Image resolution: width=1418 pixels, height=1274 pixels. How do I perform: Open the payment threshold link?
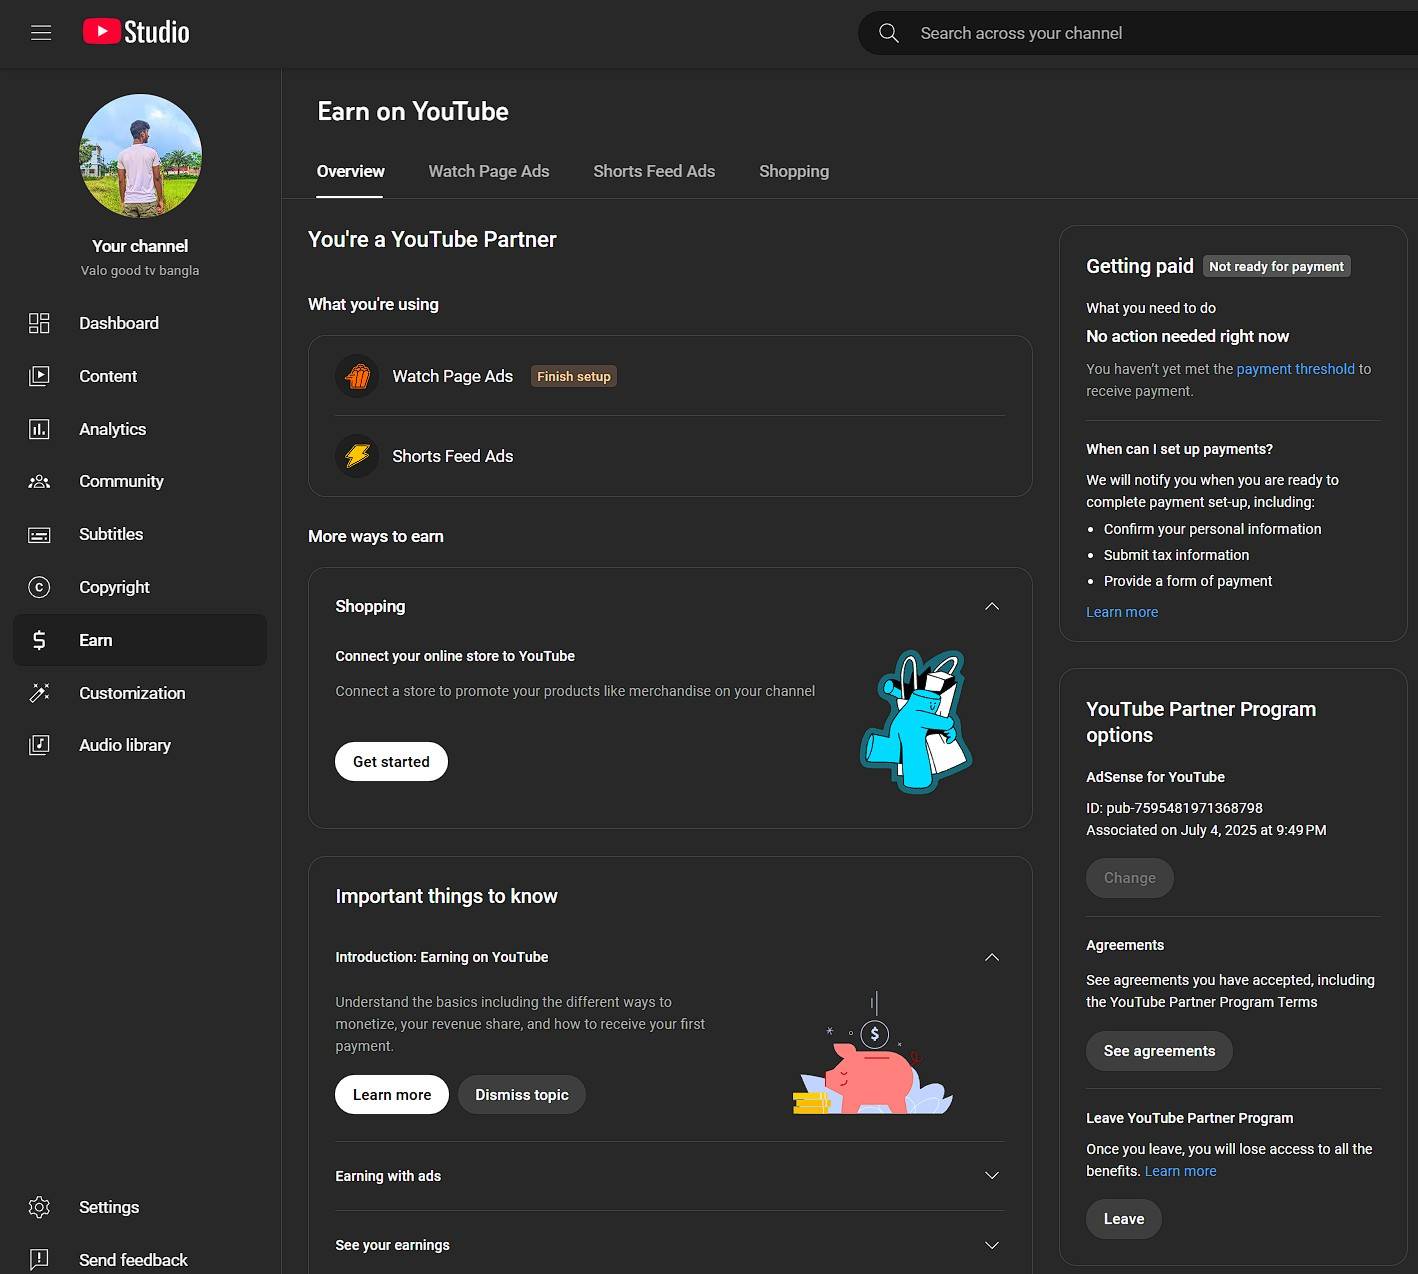point(1295,369)
